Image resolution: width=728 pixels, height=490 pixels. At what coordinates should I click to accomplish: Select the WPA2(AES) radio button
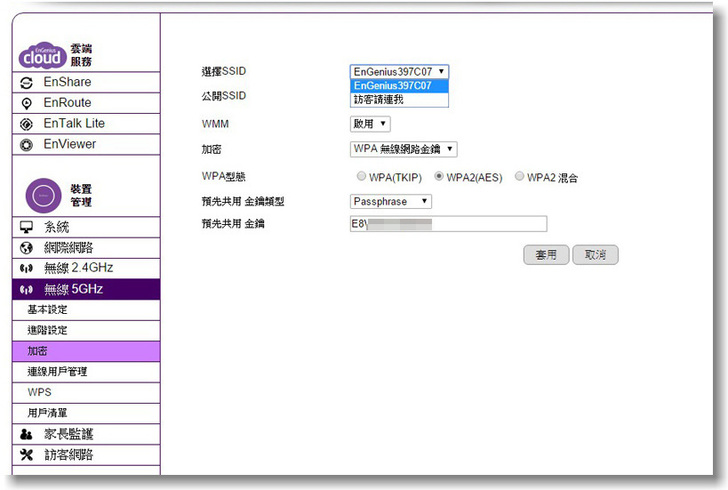pyautogui.click(x=439, y=176)
